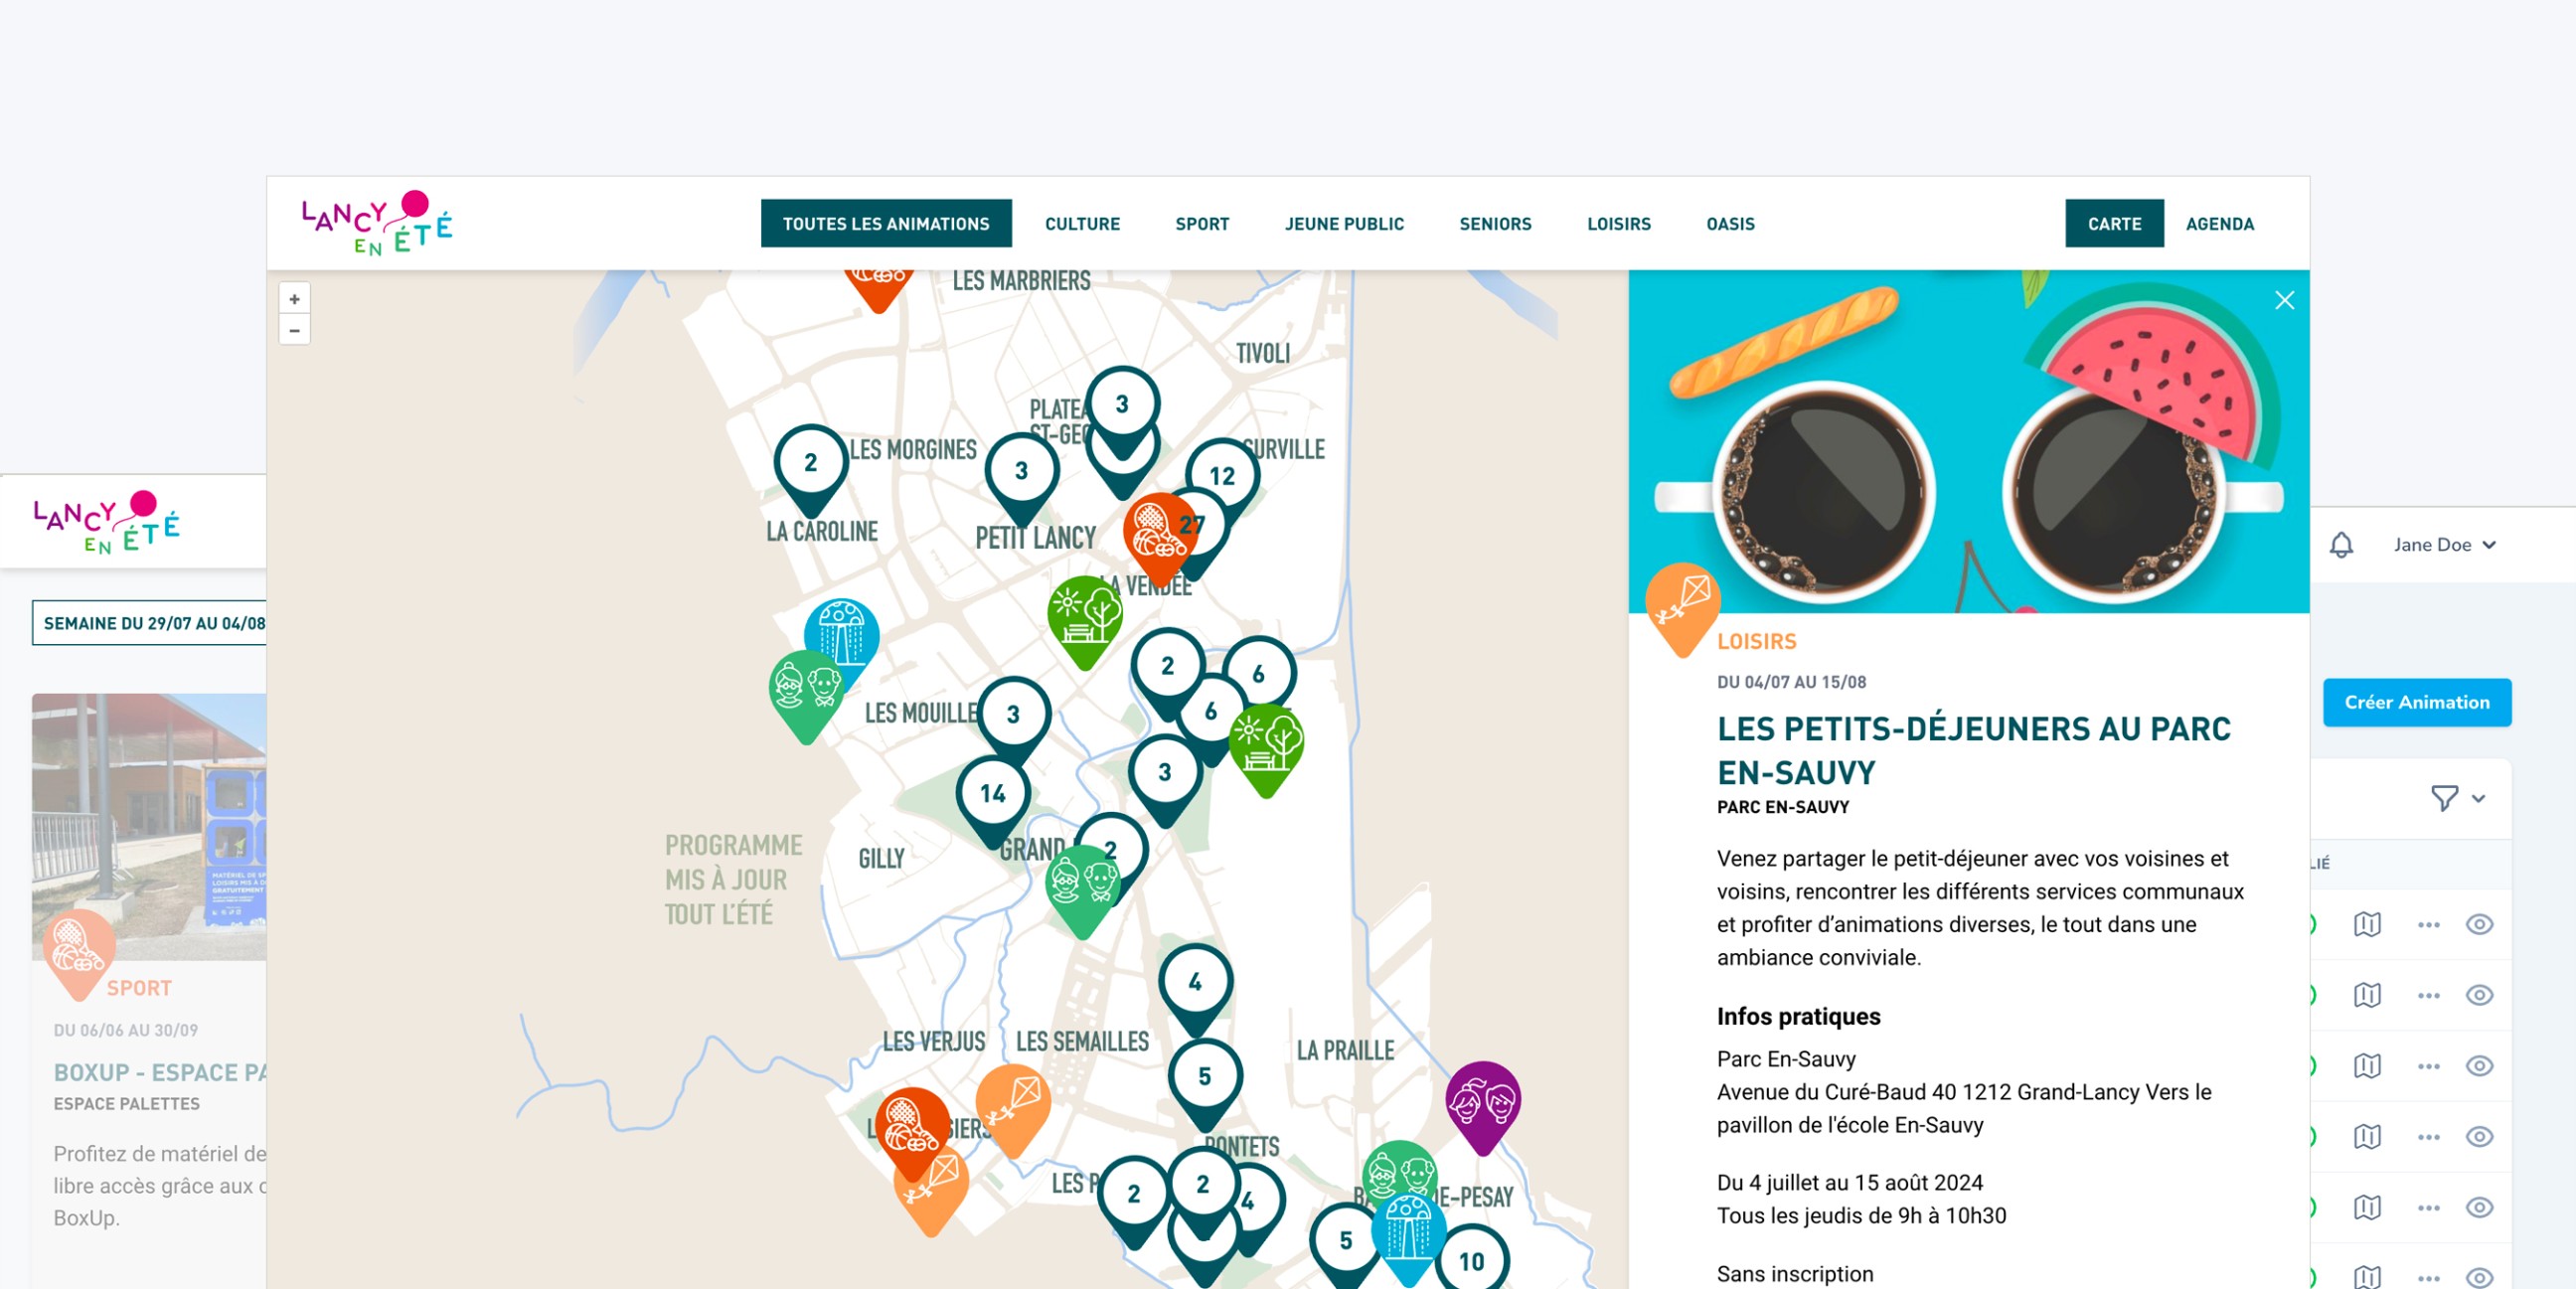This screenshot has width=2576, height=1289.
Task: Click the filter funnel icon
Action: (2444, 798)
